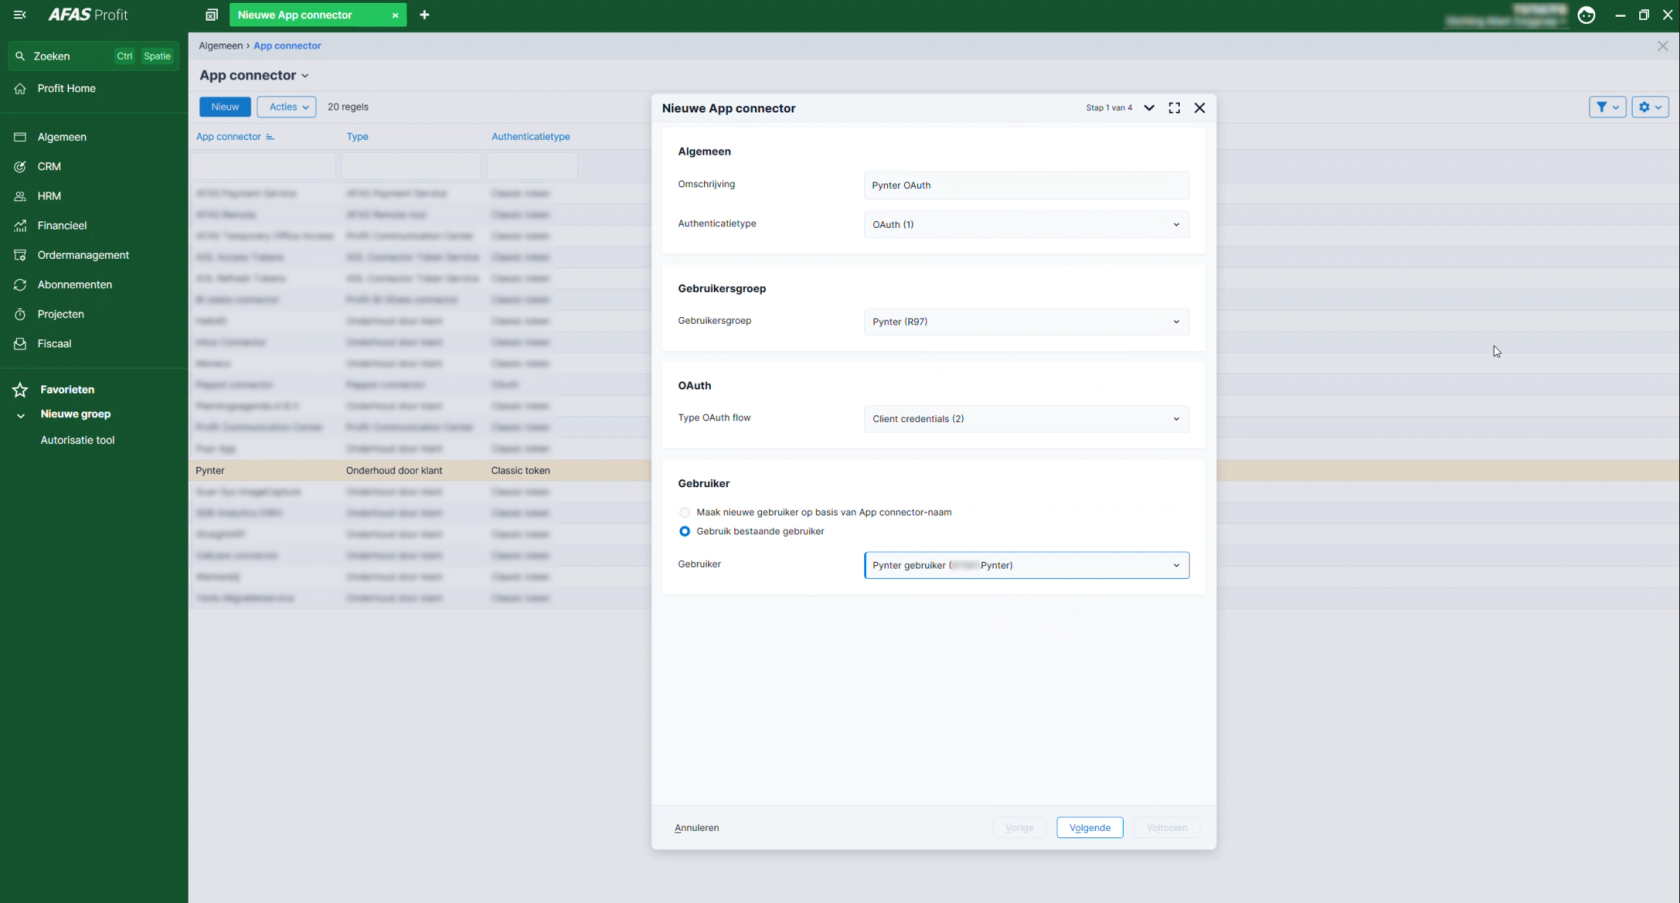The image size is (1680, 903).
Task: Collapse the Nieuwe groep favorites group
Action: [20, 415]
